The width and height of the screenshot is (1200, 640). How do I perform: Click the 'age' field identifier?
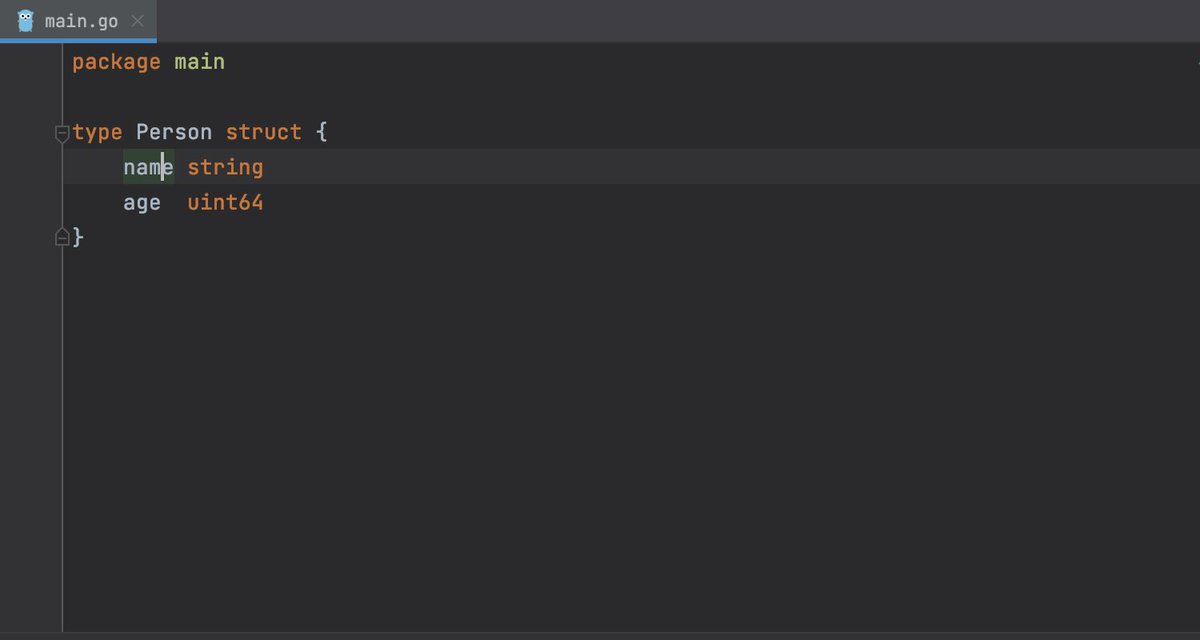(x=142, y=203)
